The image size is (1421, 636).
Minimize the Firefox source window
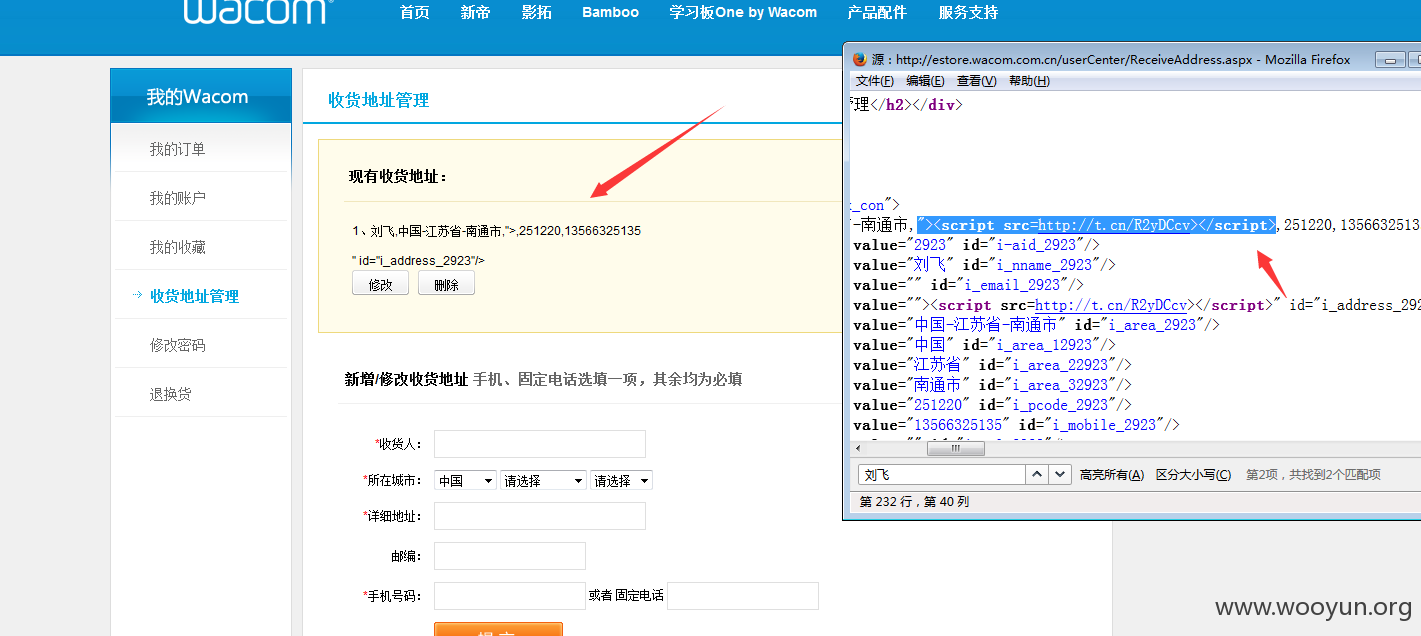point(1389,60)
